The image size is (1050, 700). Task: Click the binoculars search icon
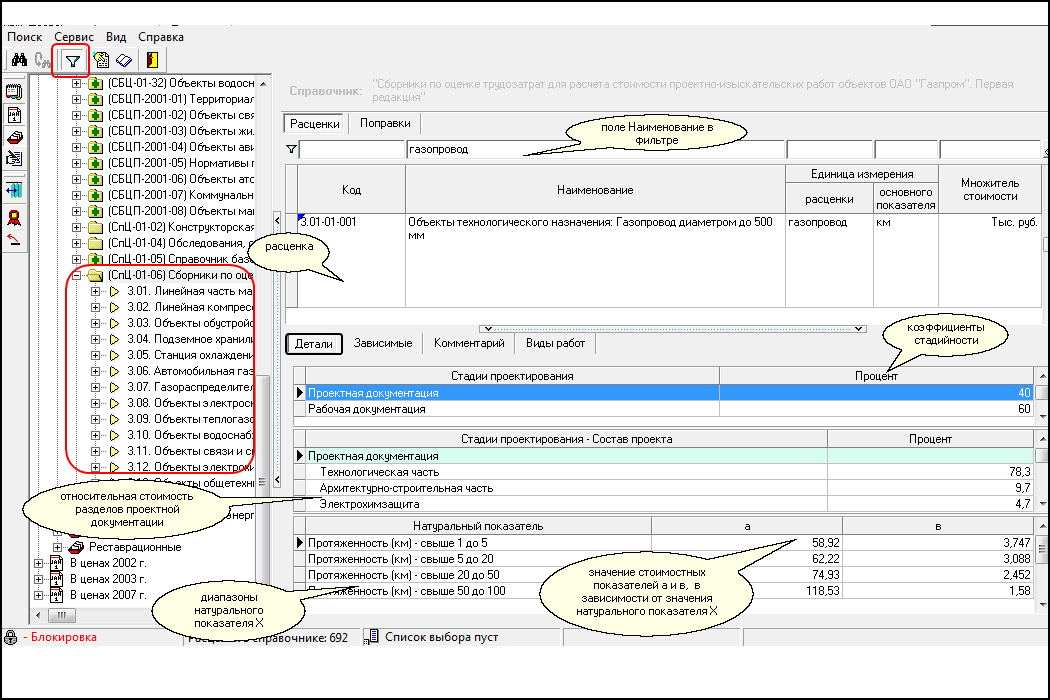[x=18, y=60]
